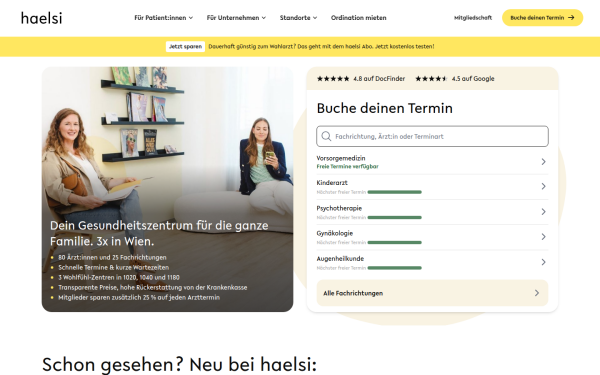The image size is (600, 375).
Task: Expand the Für Unternehmen menu
Action: point(236,18)
